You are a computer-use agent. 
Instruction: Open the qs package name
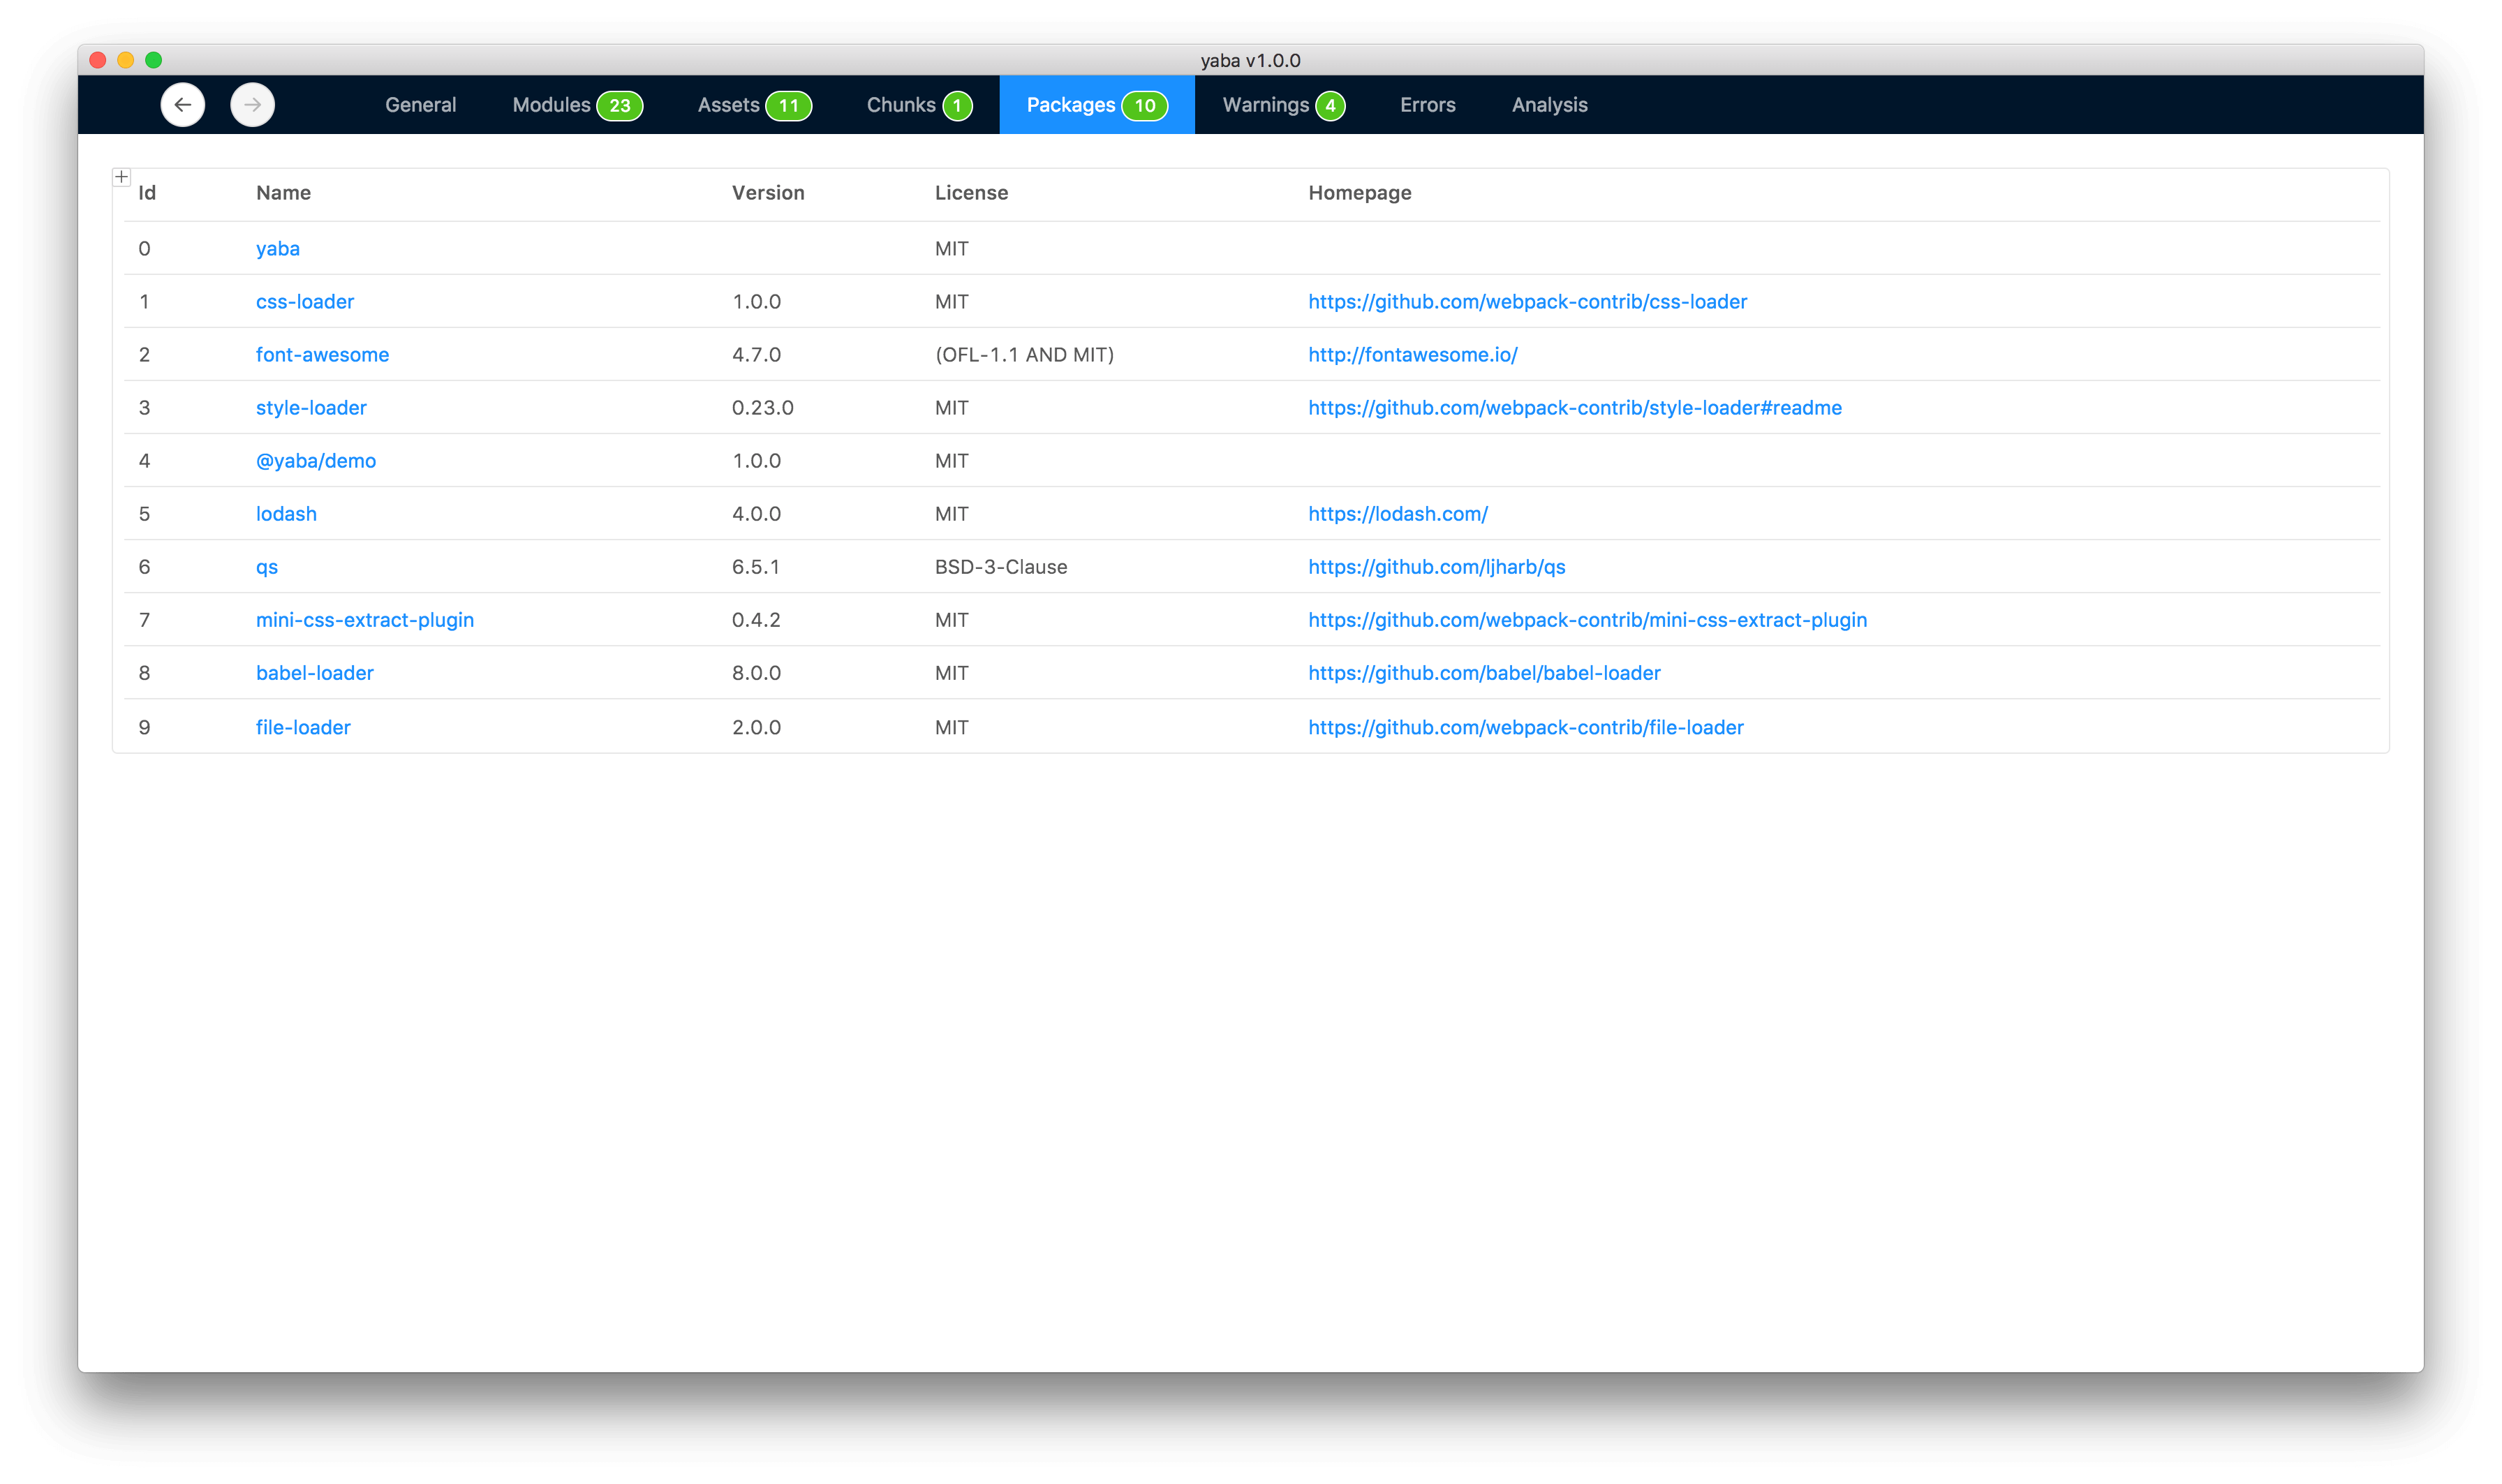coord(267,567)
